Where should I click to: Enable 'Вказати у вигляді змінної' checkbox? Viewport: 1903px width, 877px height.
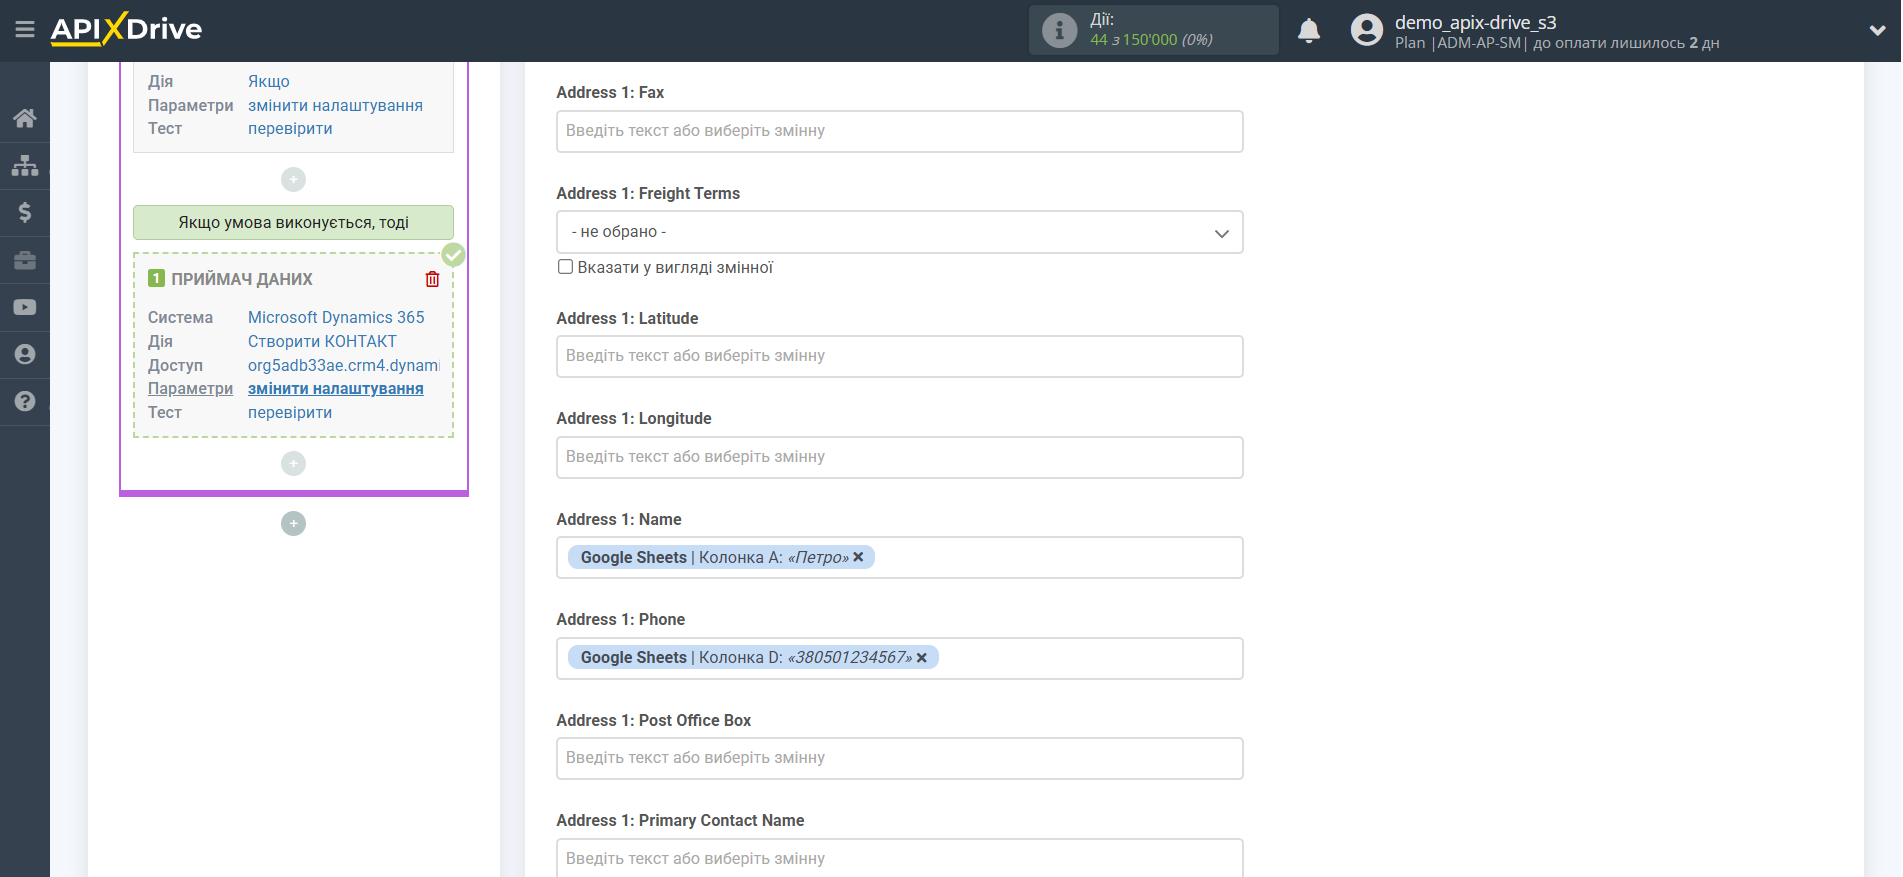click(565, 267)
